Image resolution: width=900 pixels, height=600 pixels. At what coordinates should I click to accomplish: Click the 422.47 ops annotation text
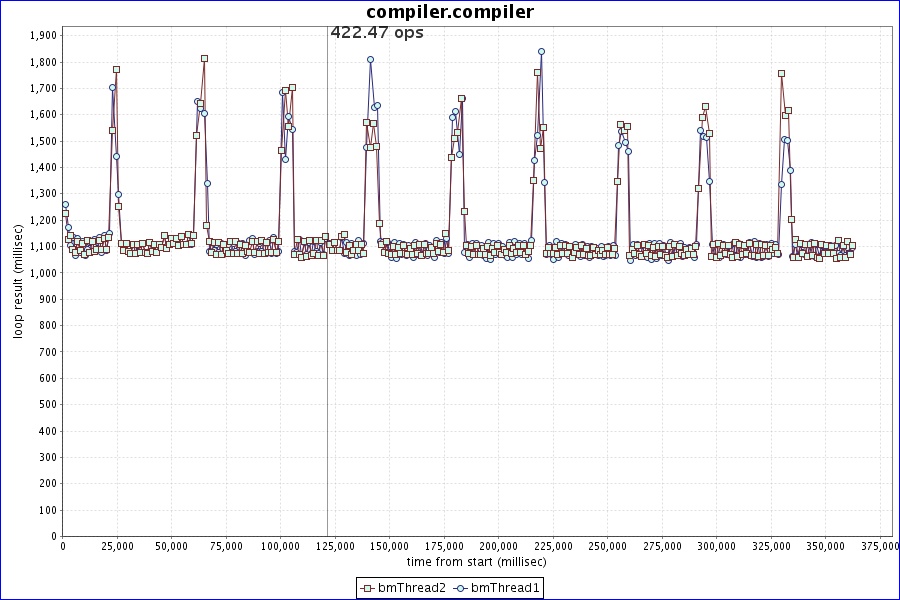[x=377, y=33]
